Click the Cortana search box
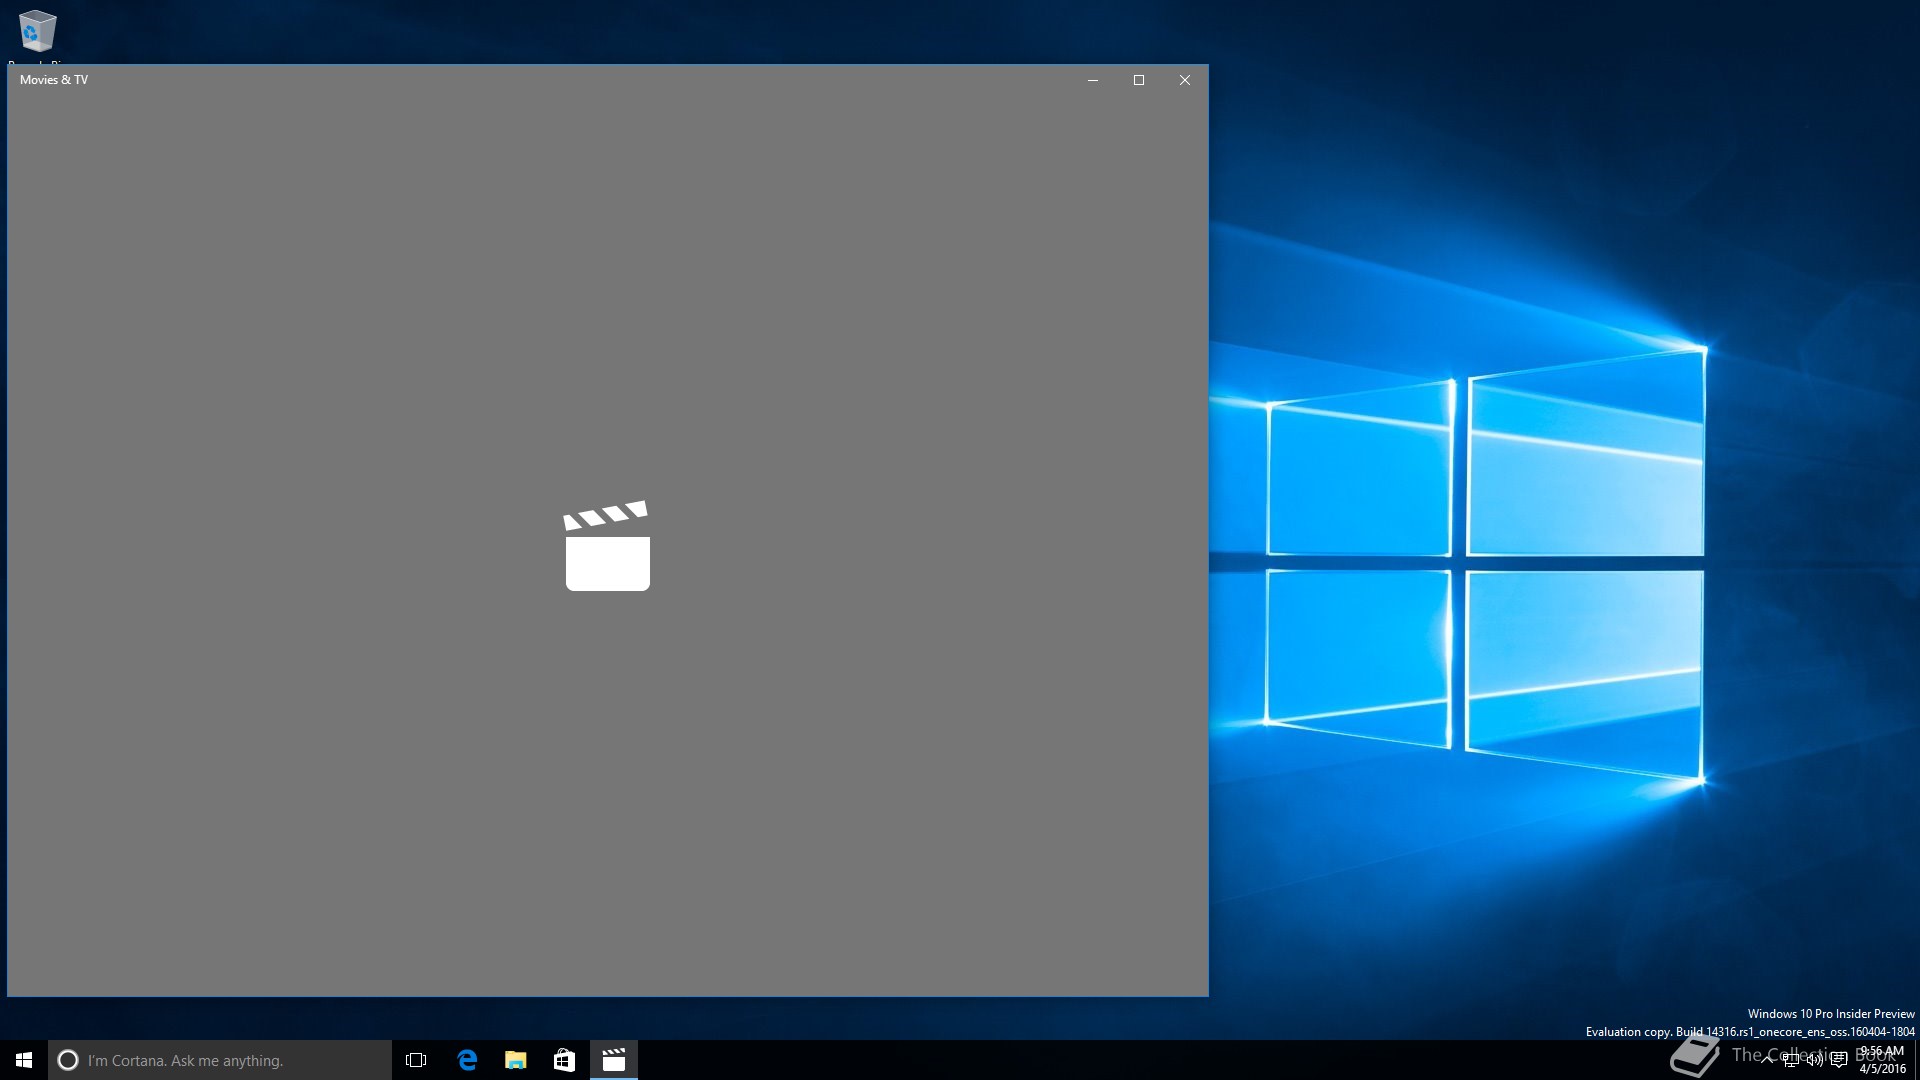The image size is (1920, 1080). (220, 1060)
